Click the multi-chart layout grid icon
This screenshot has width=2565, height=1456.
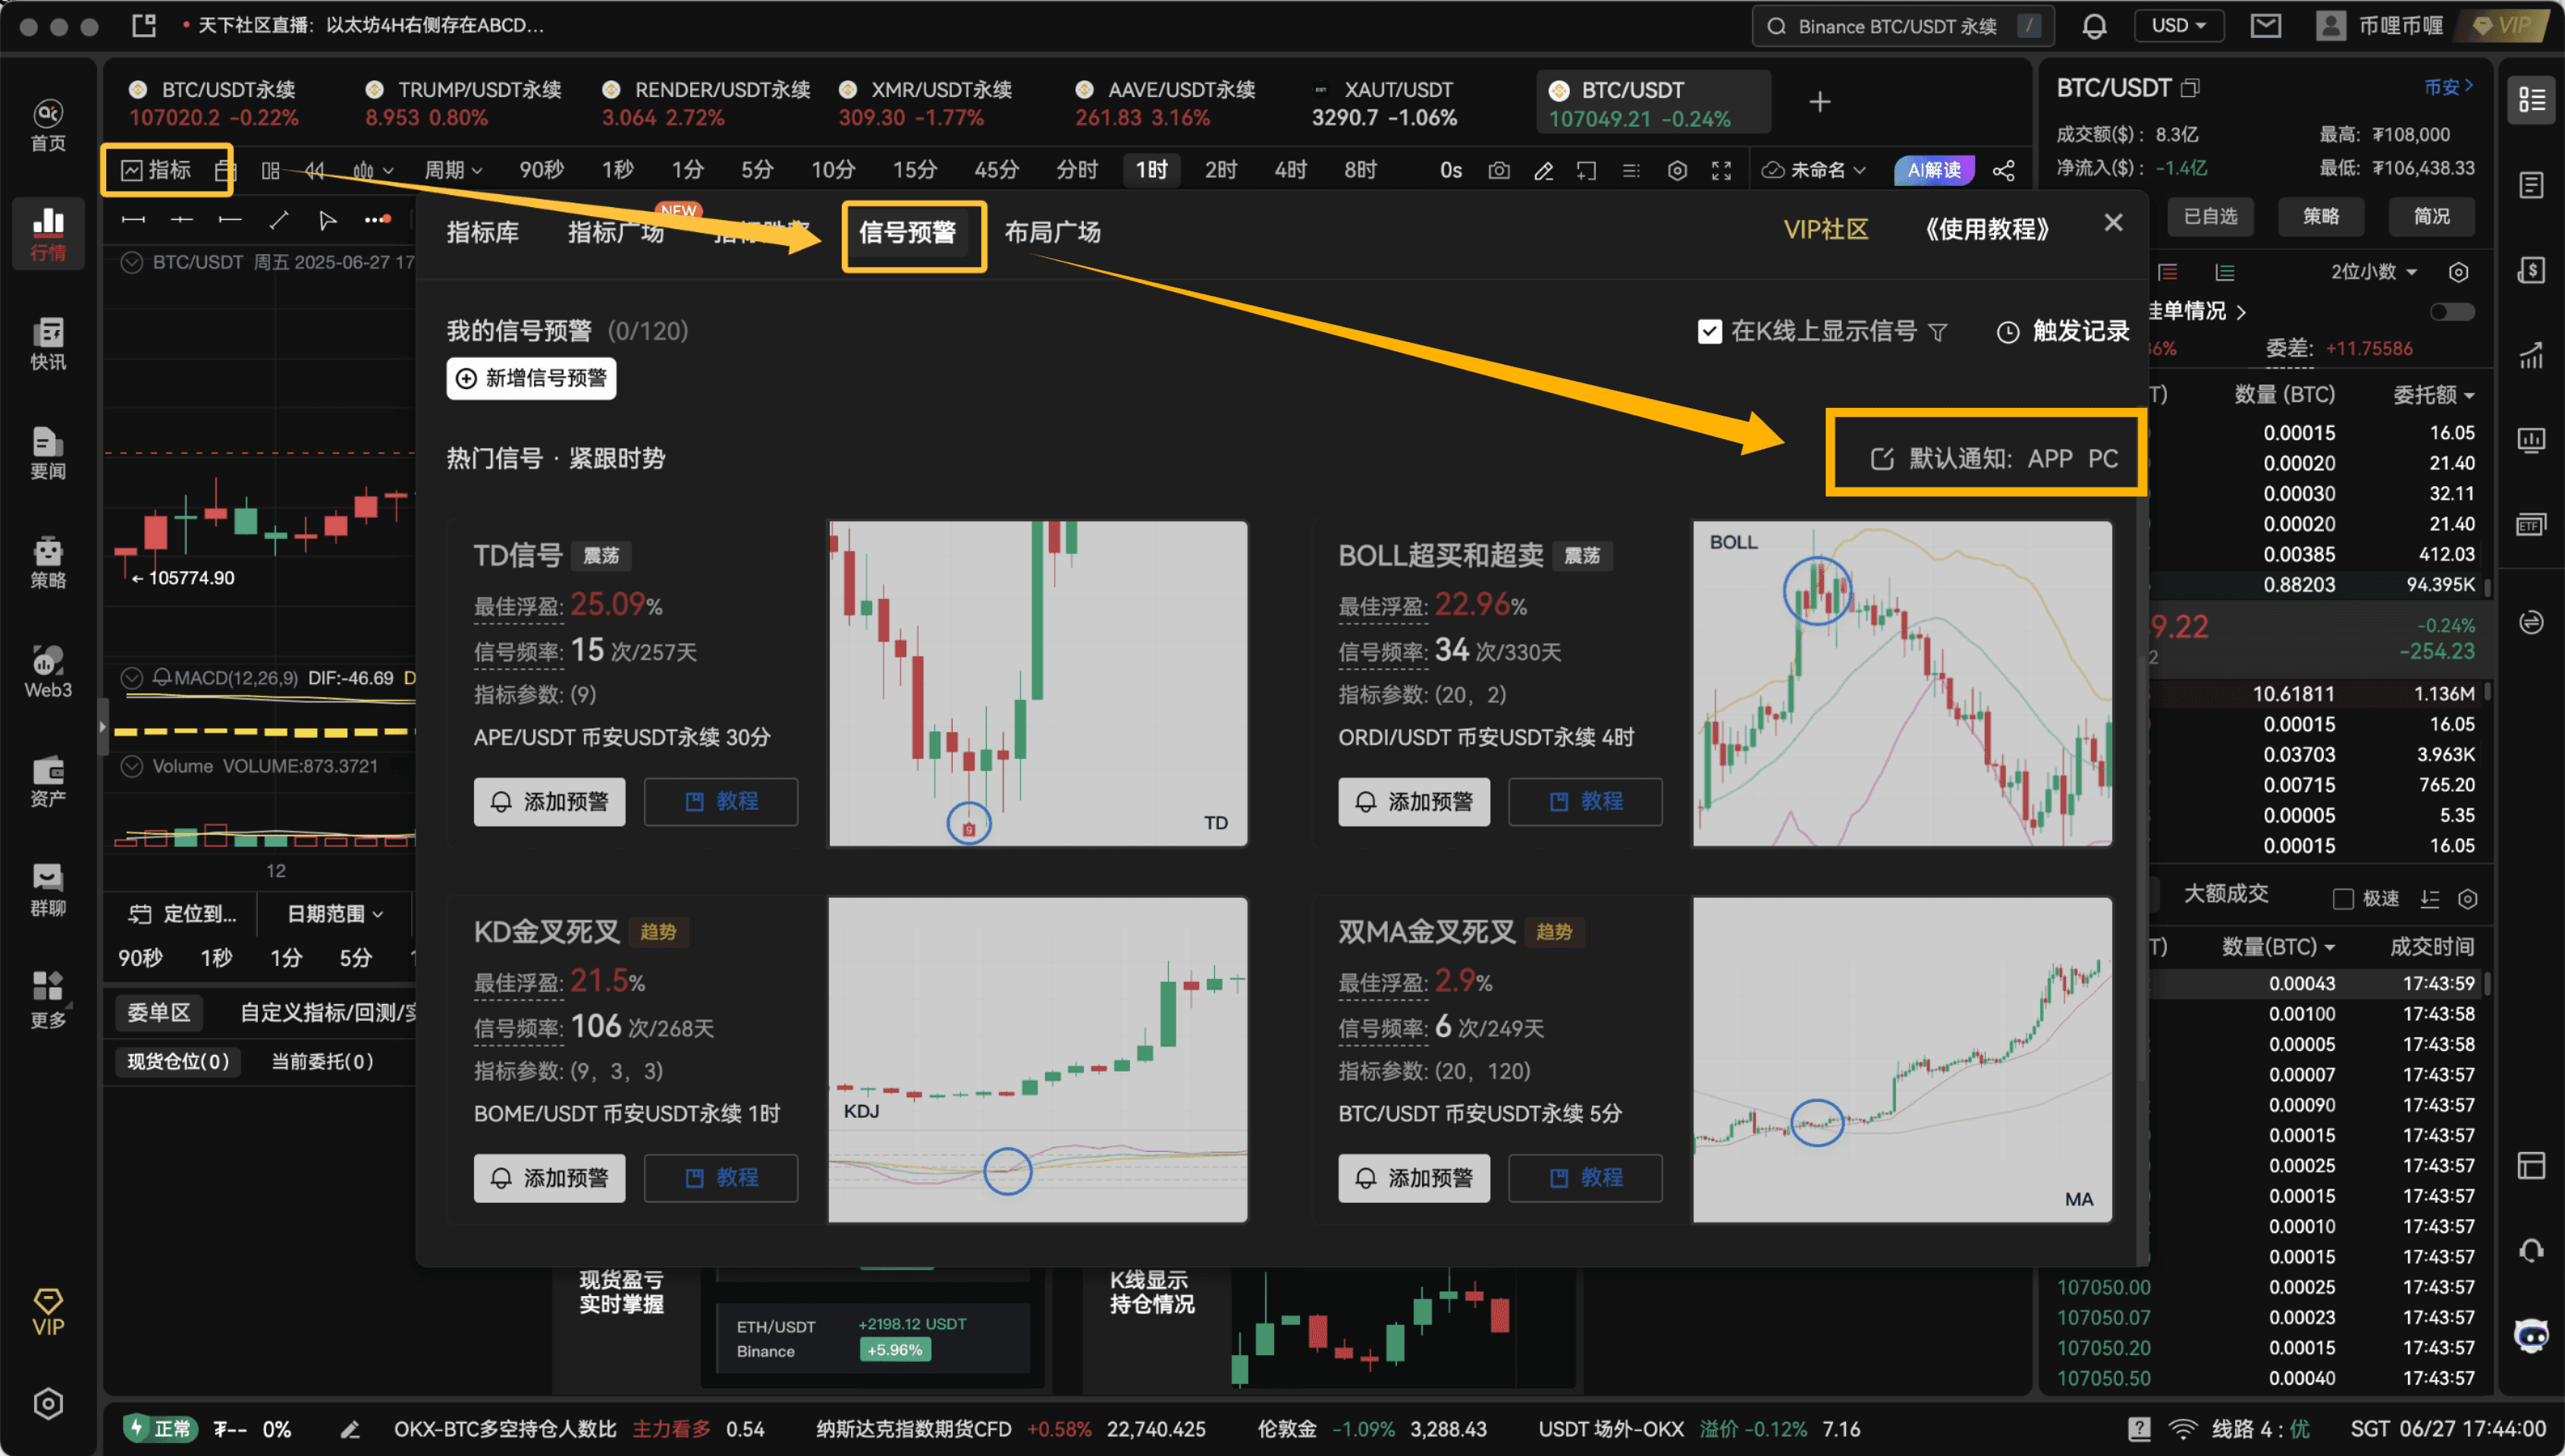tap(270, 170)
